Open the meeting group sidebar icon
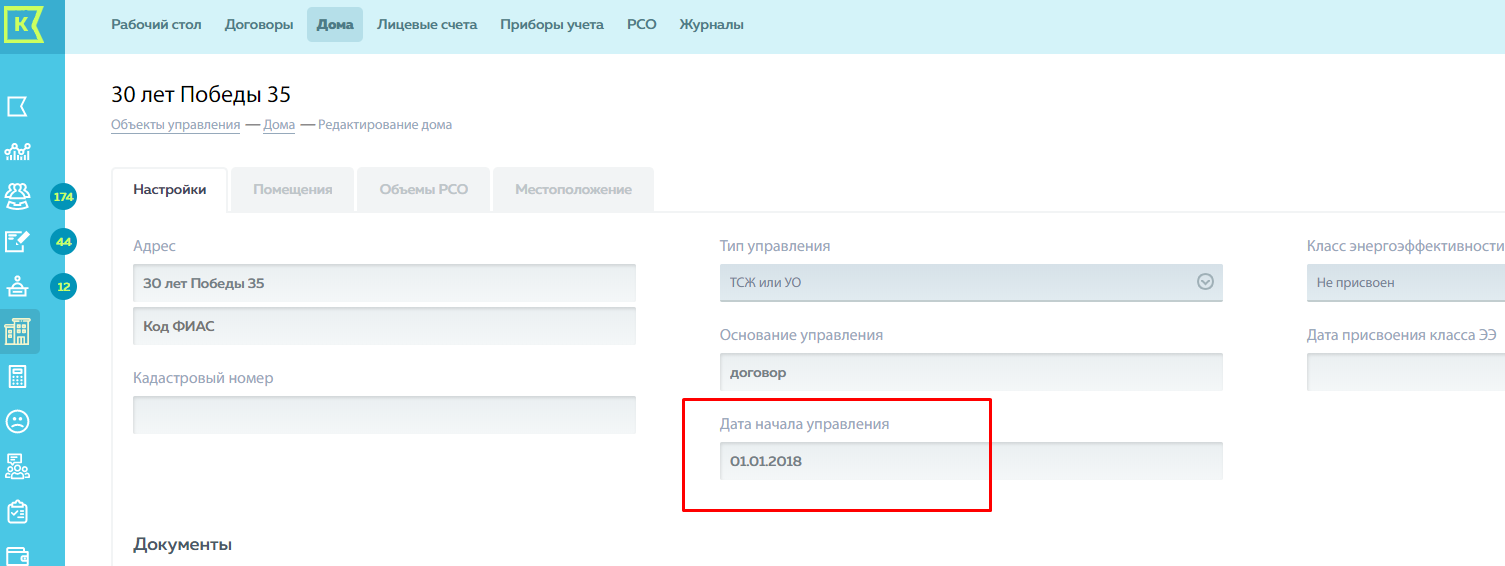The height and width of the screenshot is (566, 1505). 17,467
